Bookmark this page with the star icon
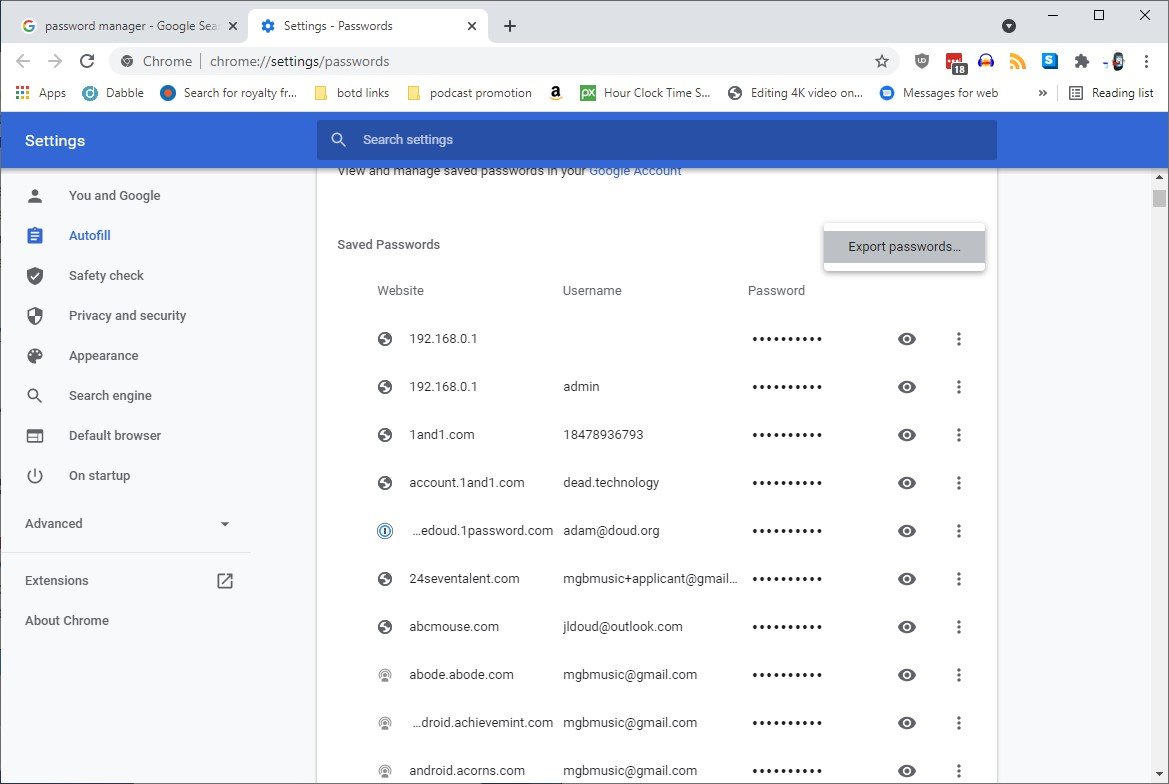1169x784 pixels. coord(882,61)
